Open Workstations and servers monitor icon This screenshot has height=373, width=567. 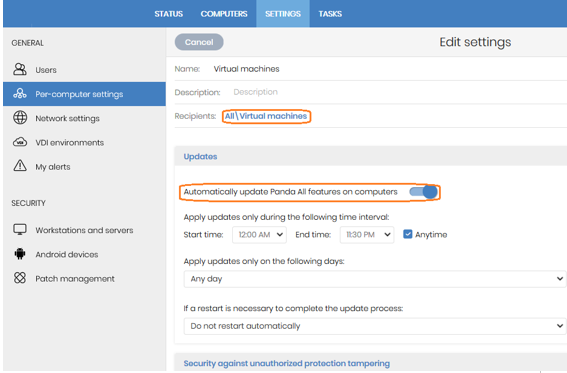[x=20, y=230]
